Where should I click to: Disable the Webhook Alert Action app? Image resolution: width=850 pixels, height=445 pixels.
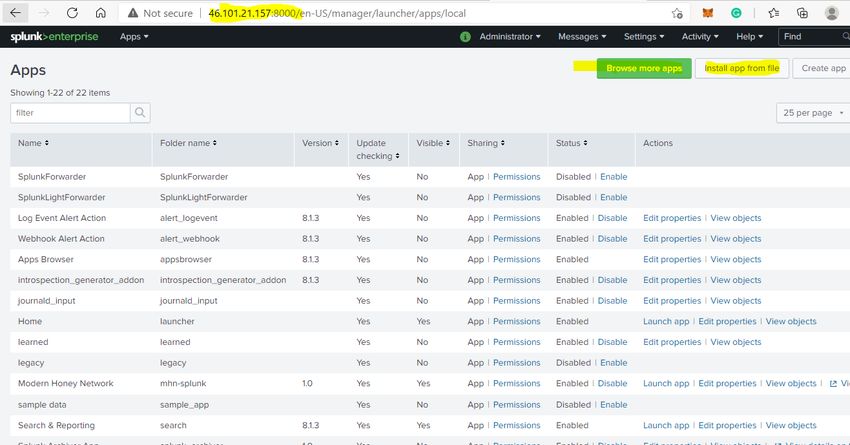pyautogui.click(x=613, y=238)
